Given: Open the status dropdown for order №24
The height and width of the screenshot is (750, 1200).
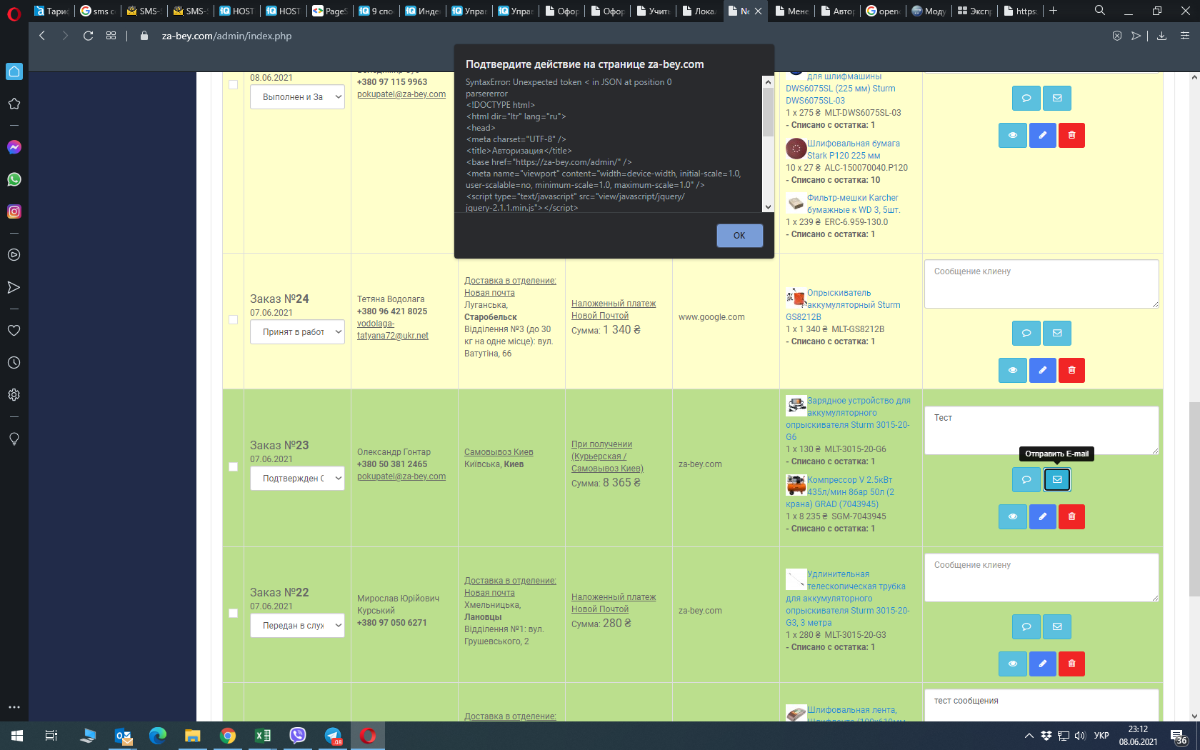Looking at the screenshot, I should click(297, 331).
